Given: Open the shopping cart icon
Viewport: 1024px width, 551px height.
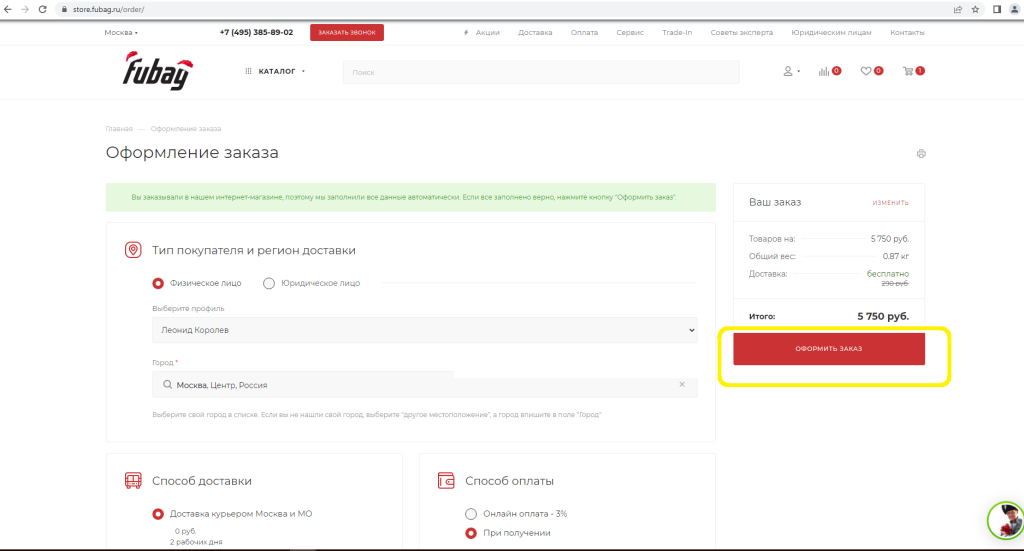Looking at the screenshot, I should (909, 72).
